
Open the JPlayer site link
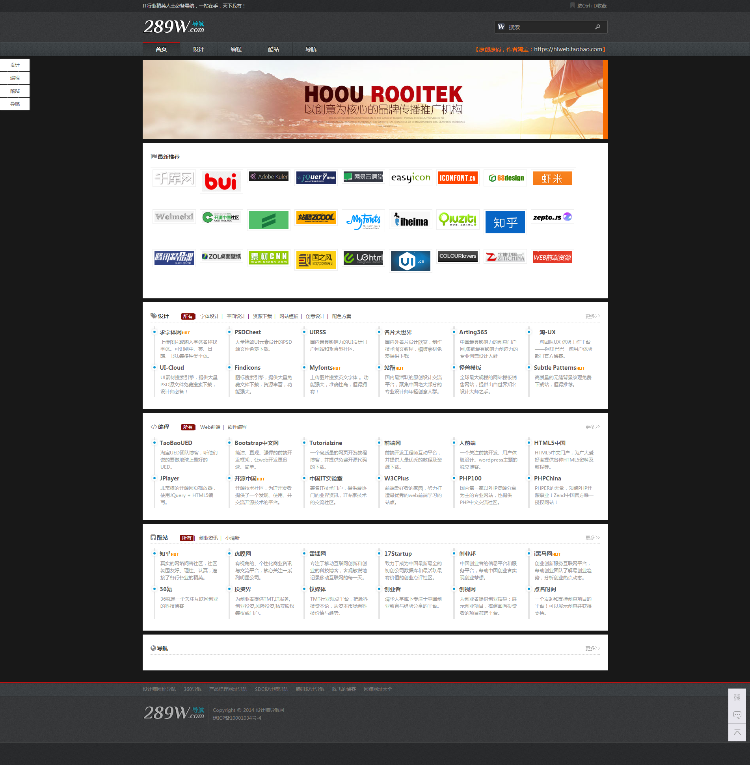tap(169, 479)
